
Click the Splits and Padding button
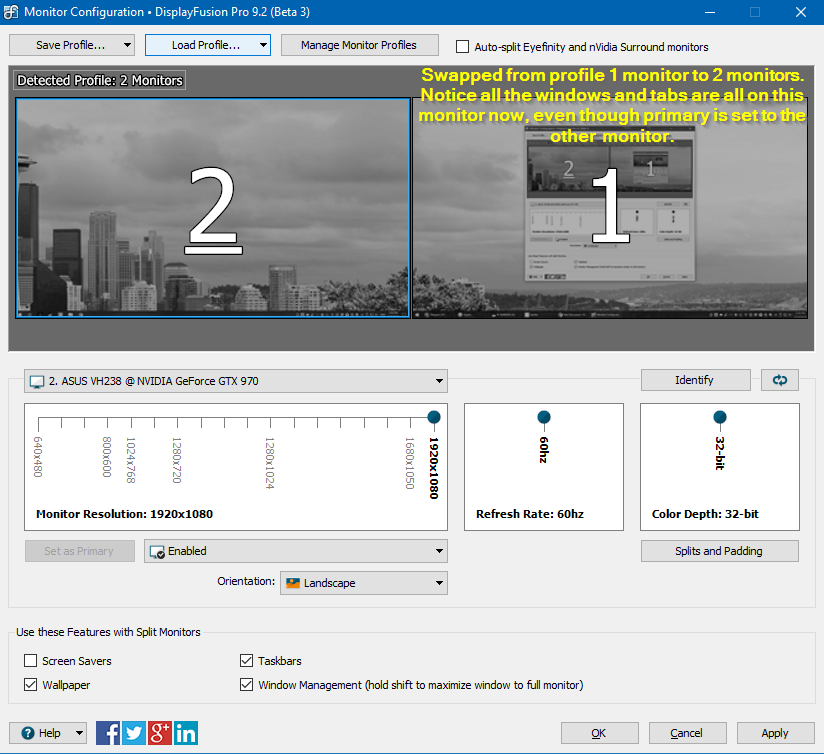[719, 551]
